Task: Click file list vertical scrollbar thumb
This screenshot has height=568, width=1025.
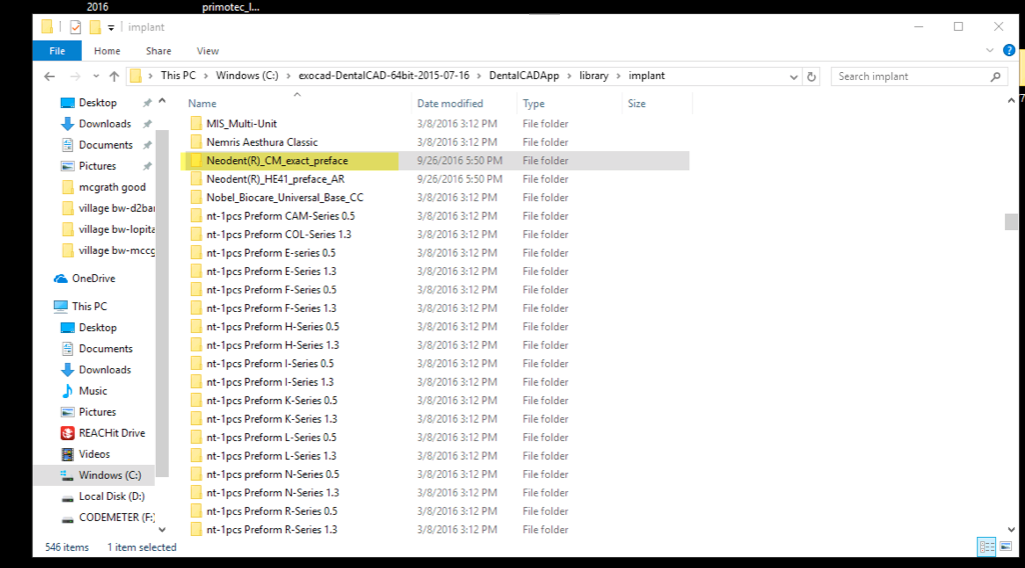Action: point(1011,222)
